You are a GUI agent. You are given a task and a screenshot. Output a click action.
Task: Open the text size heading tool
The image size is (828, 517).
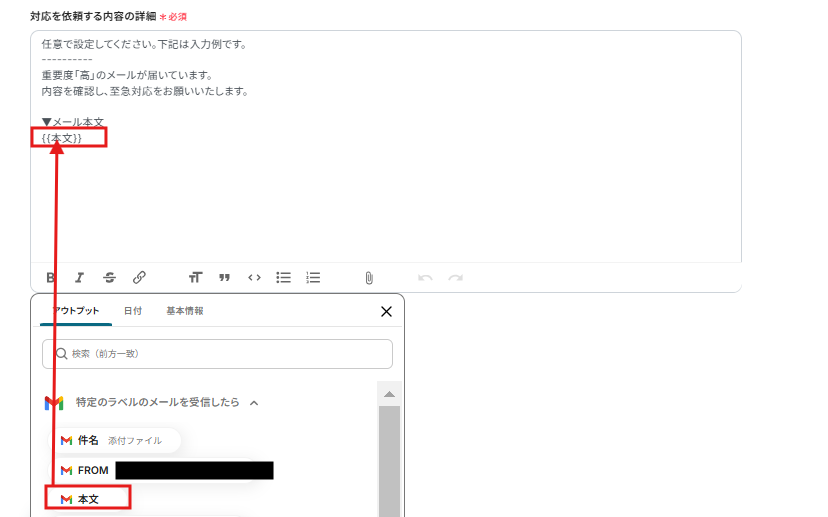(195, 277)
